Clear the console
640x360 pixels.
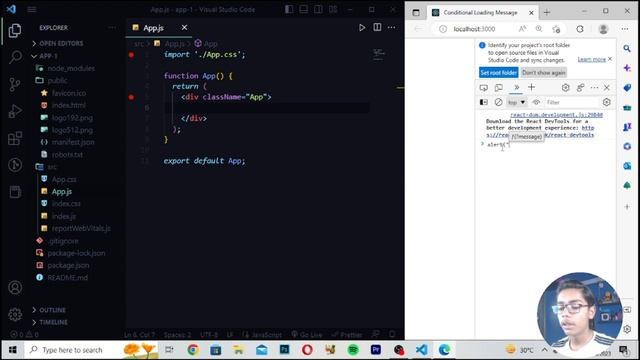(498, 102)
